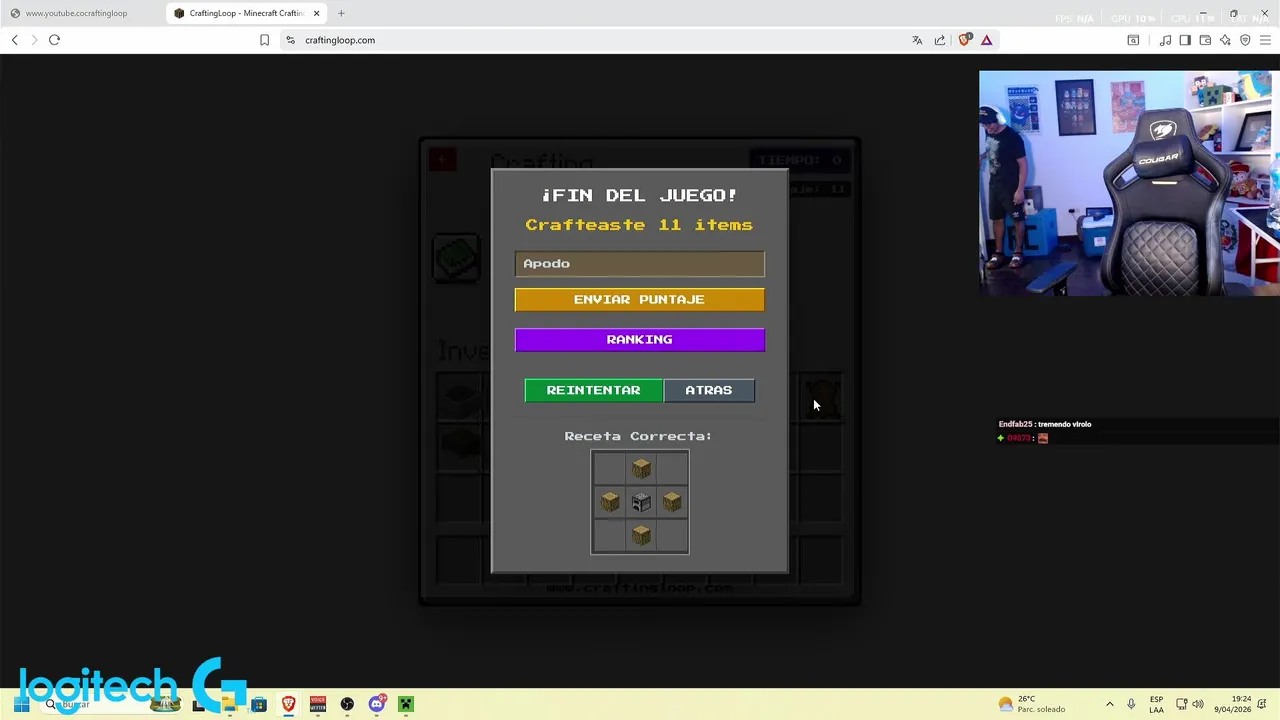Click the top wooden plank in recipe grid
Screen dimensions: 1280x720
tap(641, 468)
